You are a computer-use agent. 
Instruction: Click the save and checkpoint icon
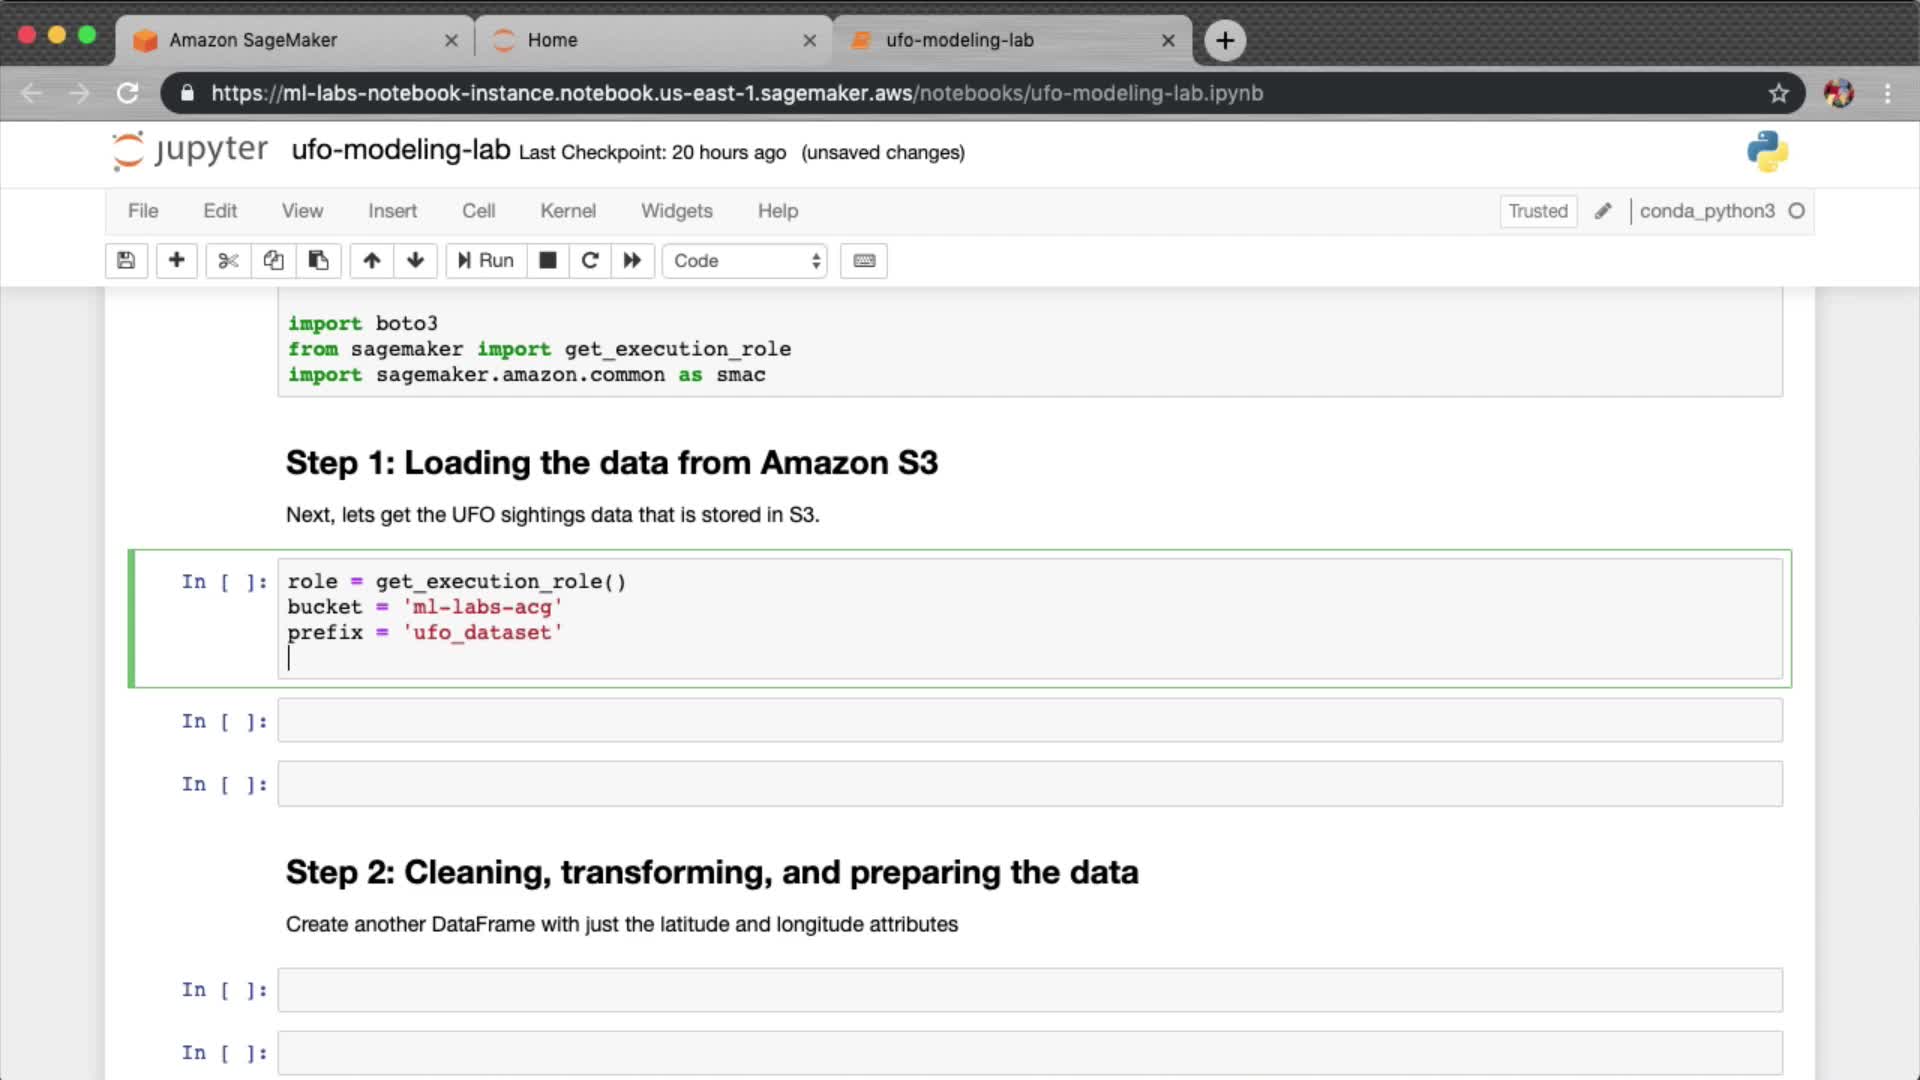coord(126,261)
